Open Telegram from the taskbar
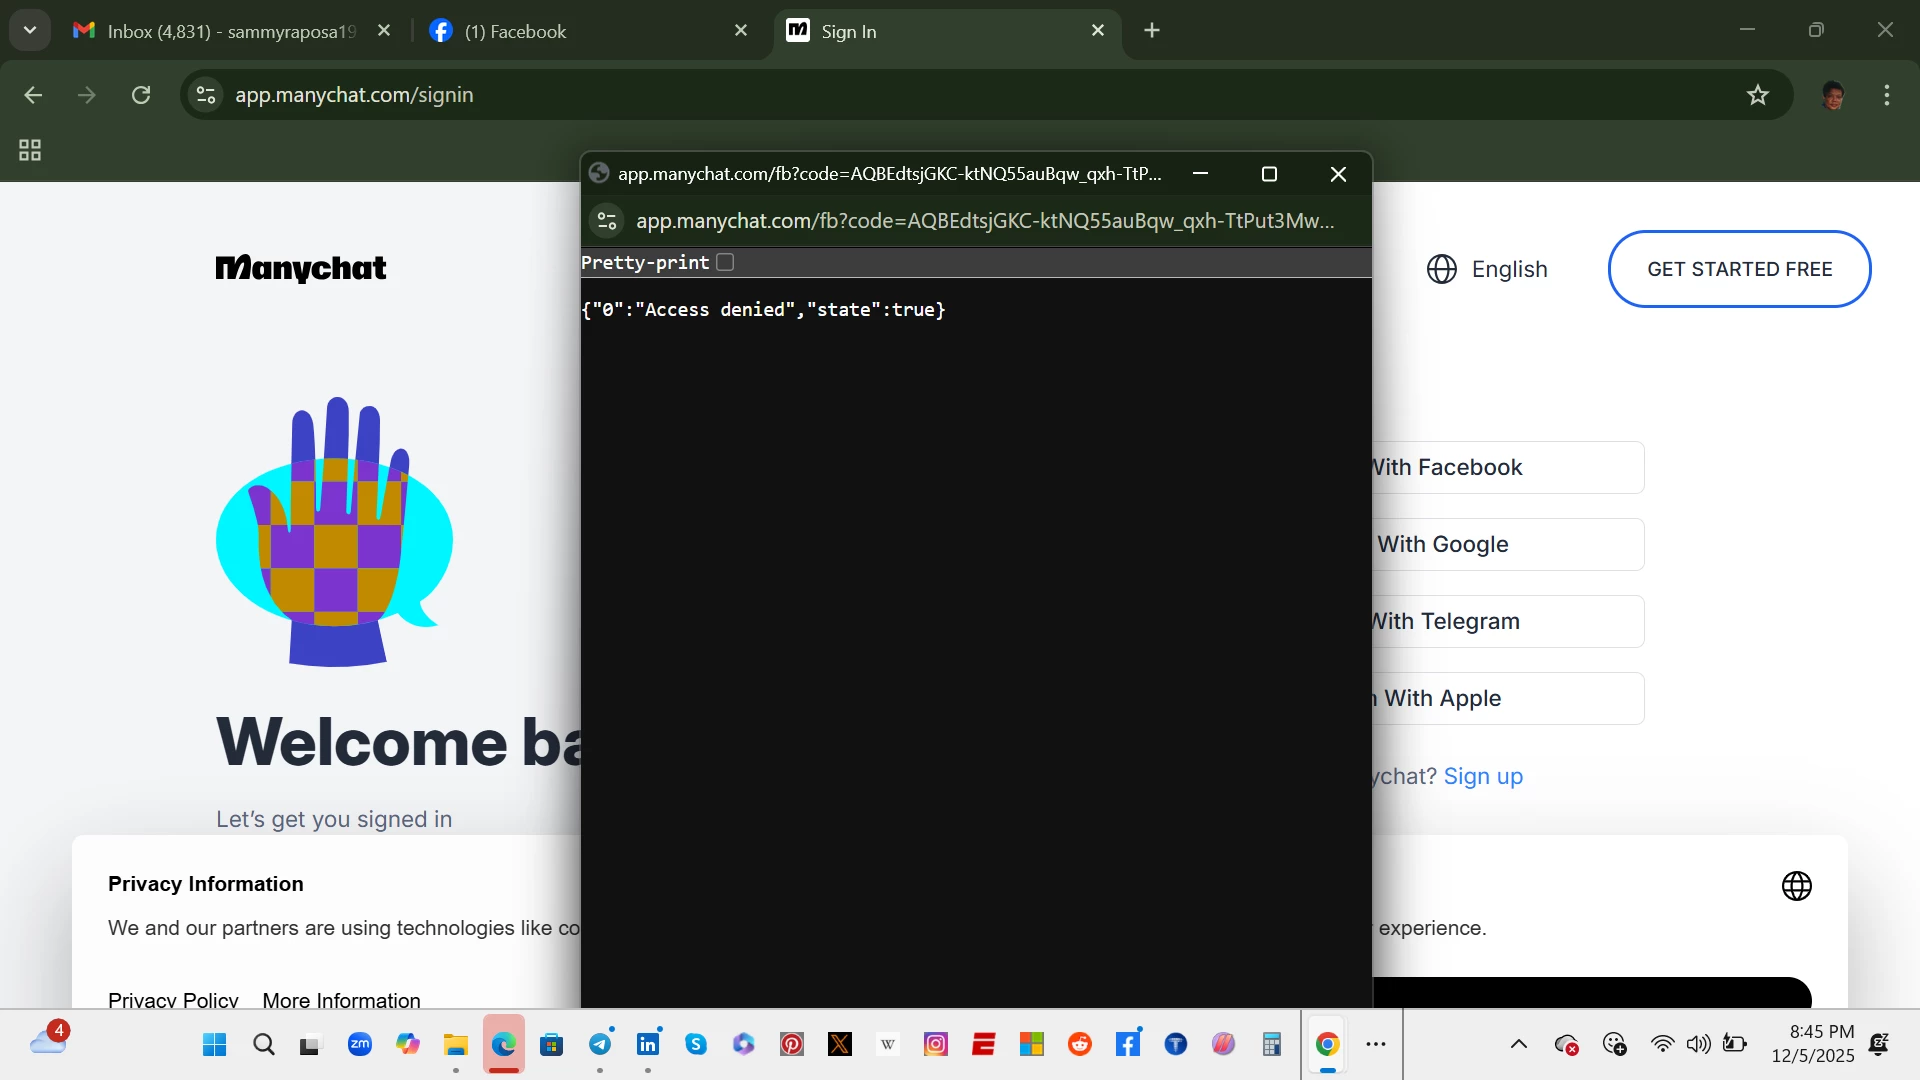Screen dimensions: 1920x1080 600,1044
